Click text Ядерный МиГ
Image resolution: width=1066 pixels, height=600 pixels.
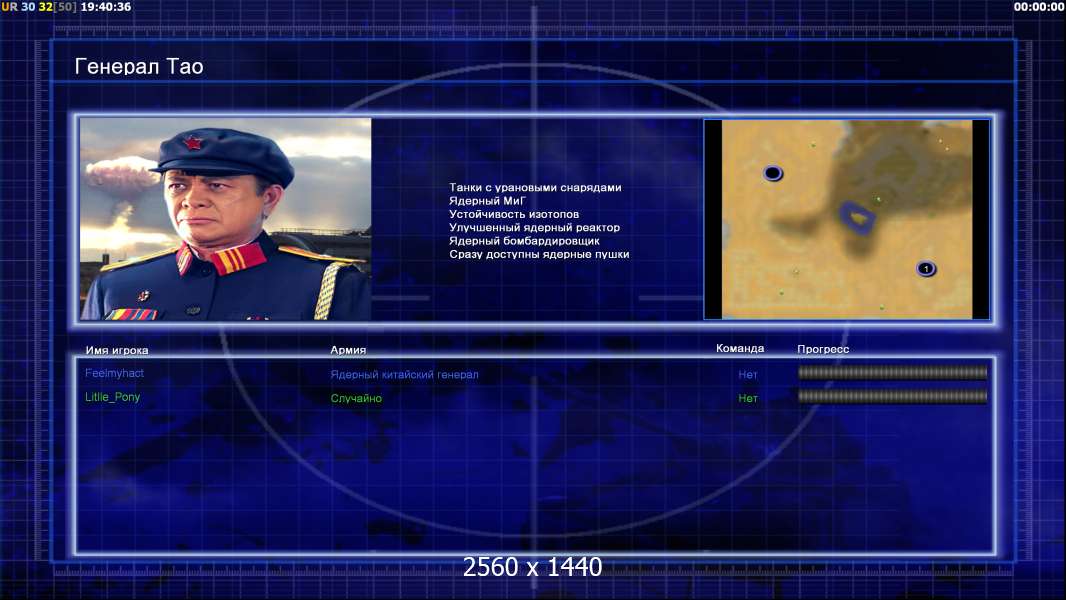[487, 201]
